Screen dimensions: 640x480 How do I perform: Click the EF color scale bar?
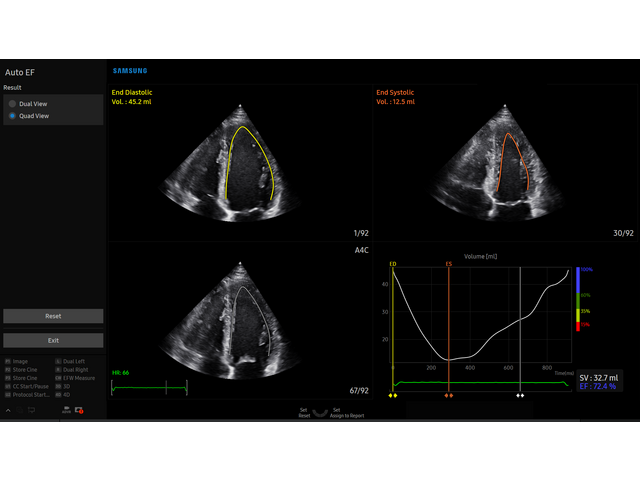point(578,298)
